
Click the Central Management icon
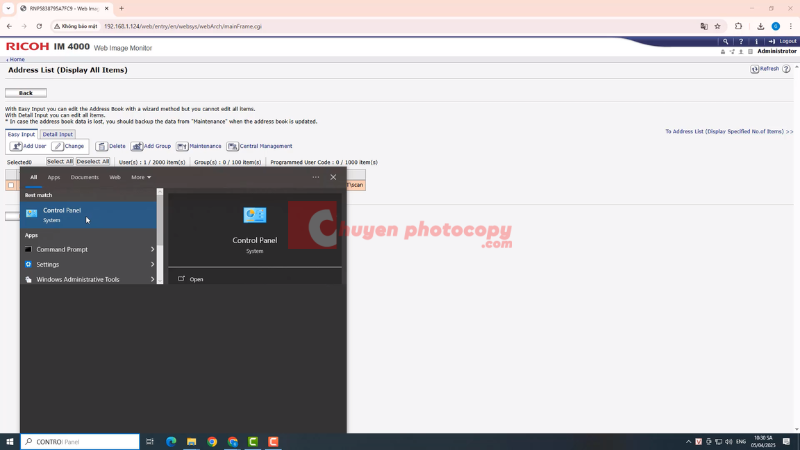point(232,146)
